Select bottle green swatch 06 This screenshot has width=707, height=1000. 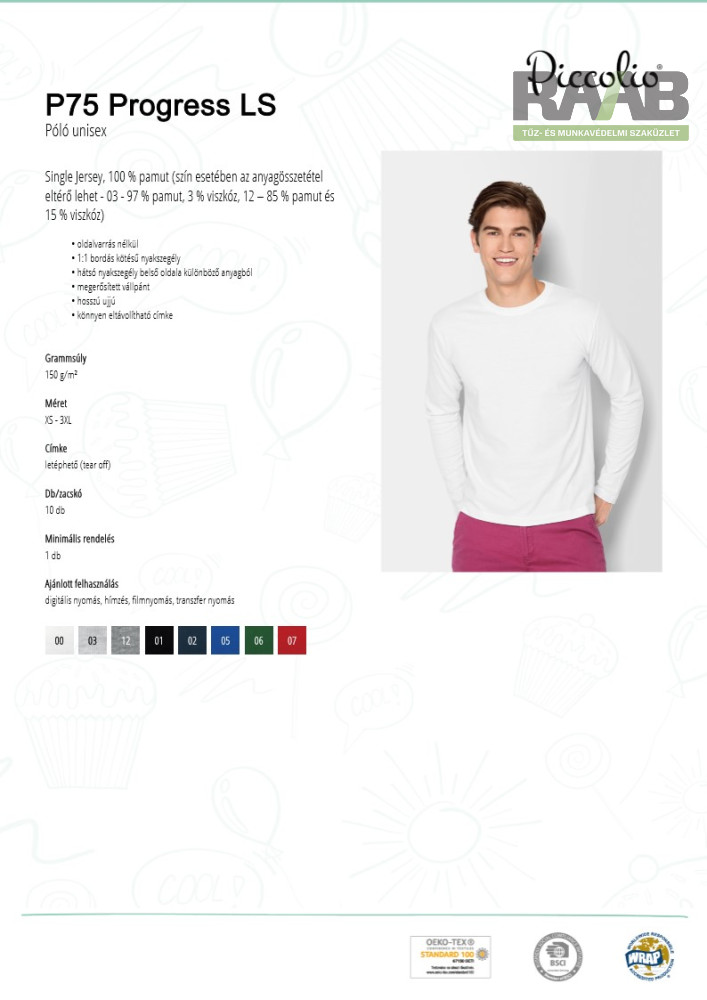[259, 640]
